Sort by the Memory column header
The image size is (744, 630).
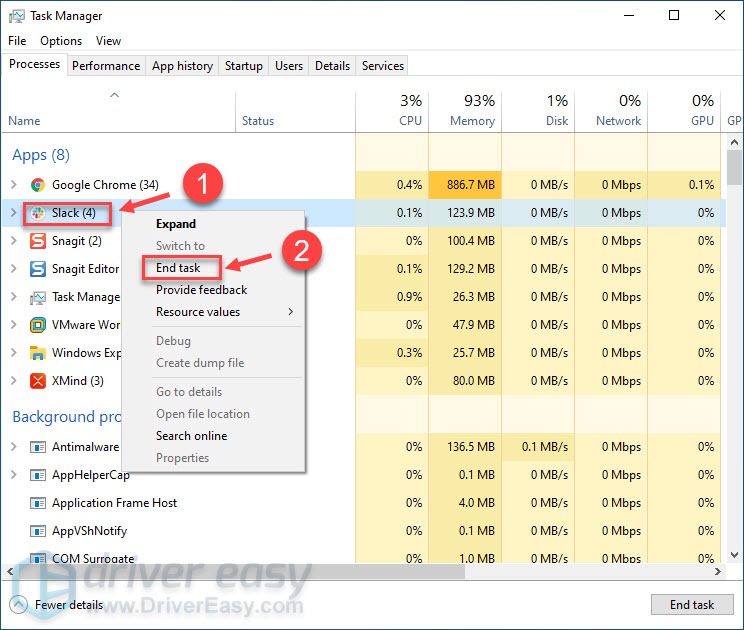click(x=465, y=111)
